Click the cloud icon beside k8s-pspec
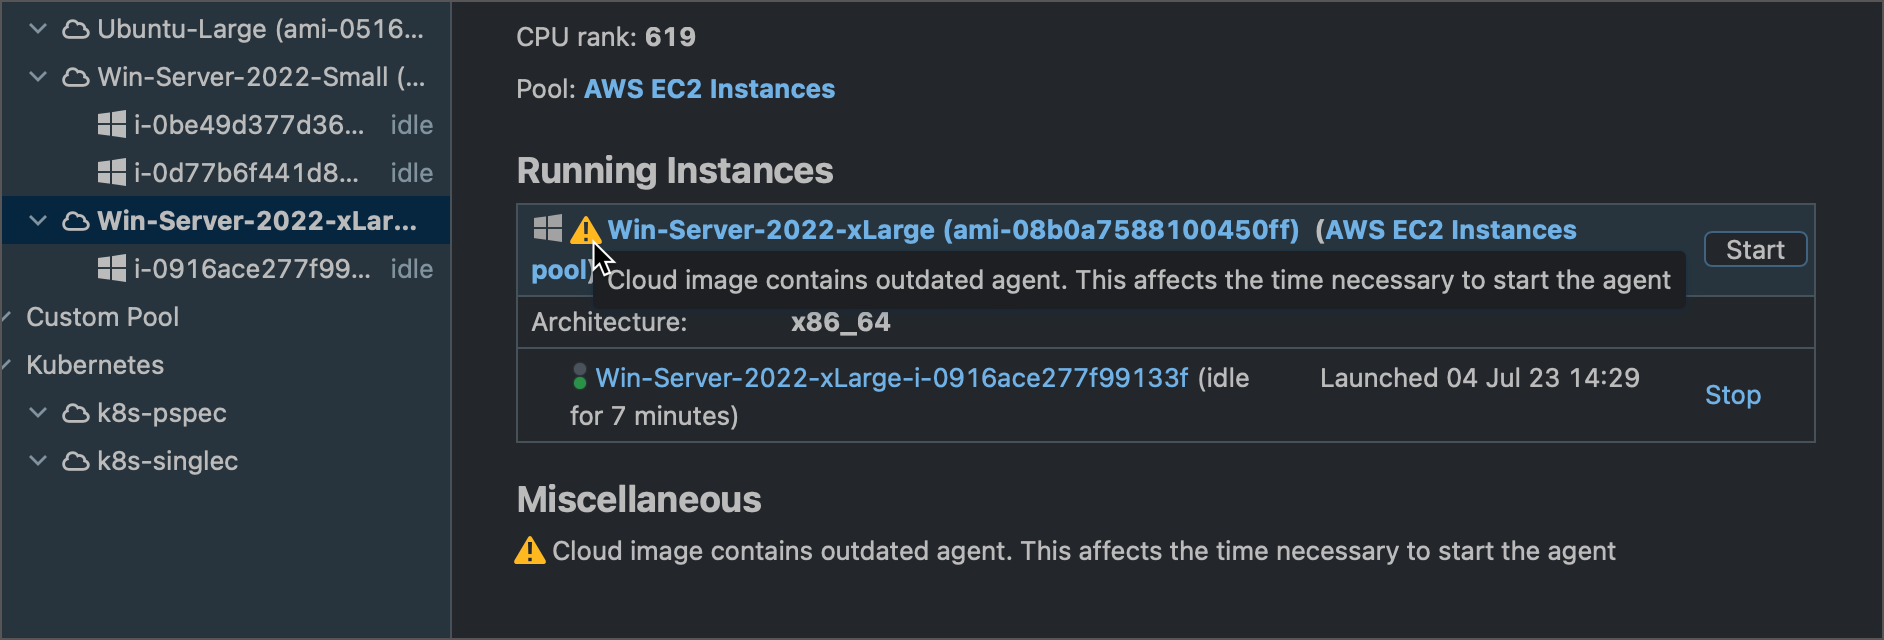The width and height of the screenshot is (1884, 640). pos(77,412)
